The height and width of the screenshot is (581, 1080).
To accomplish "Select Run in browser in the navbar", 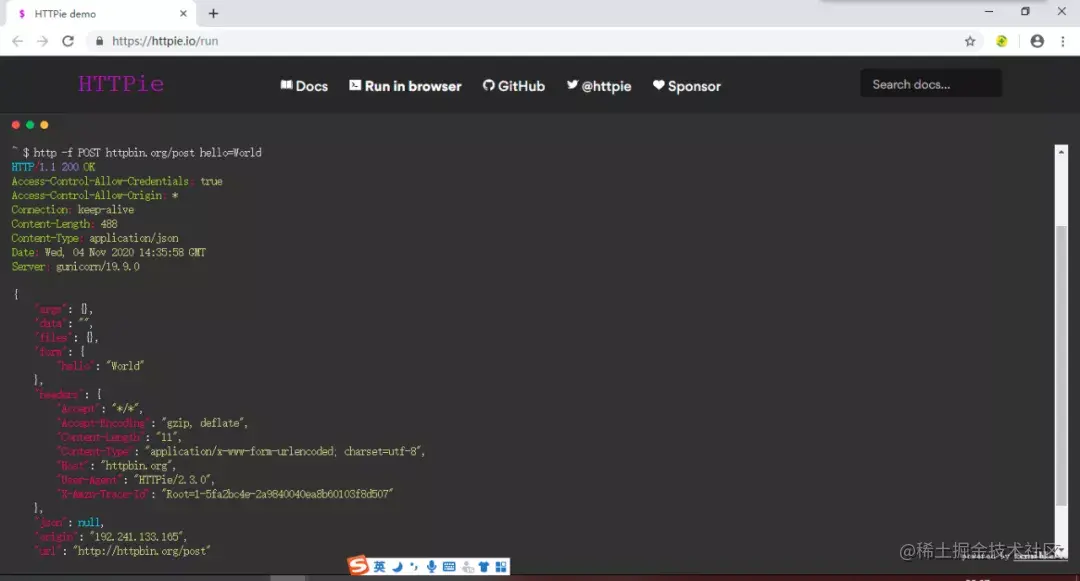I will 405,86.
